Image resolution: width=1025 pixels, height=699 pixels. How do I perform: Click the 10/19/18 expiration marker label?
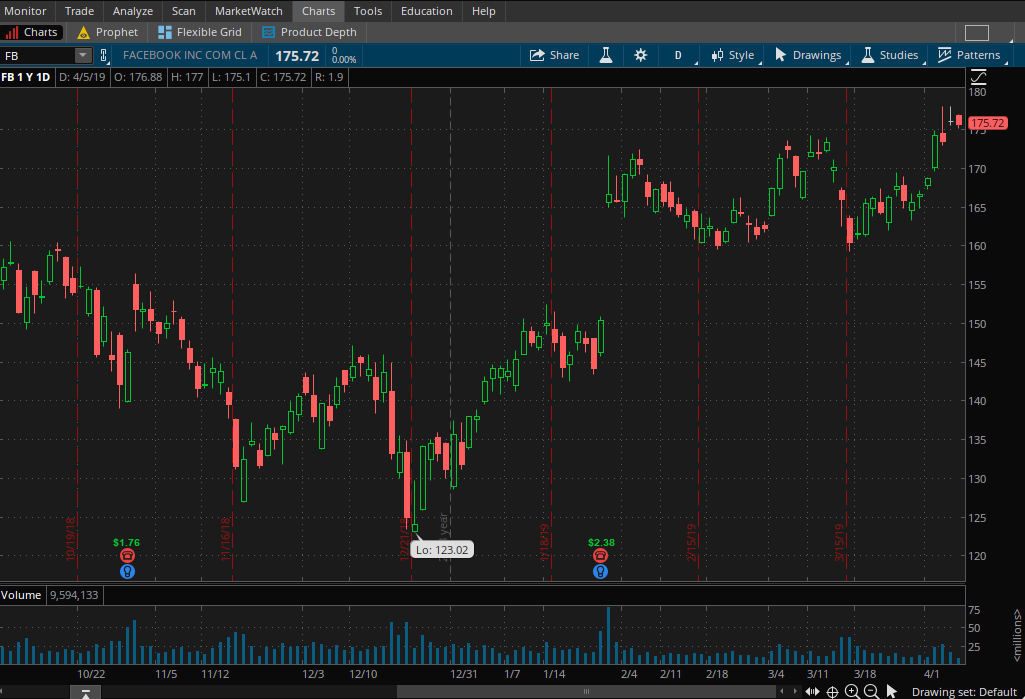(x=71, y=539)
